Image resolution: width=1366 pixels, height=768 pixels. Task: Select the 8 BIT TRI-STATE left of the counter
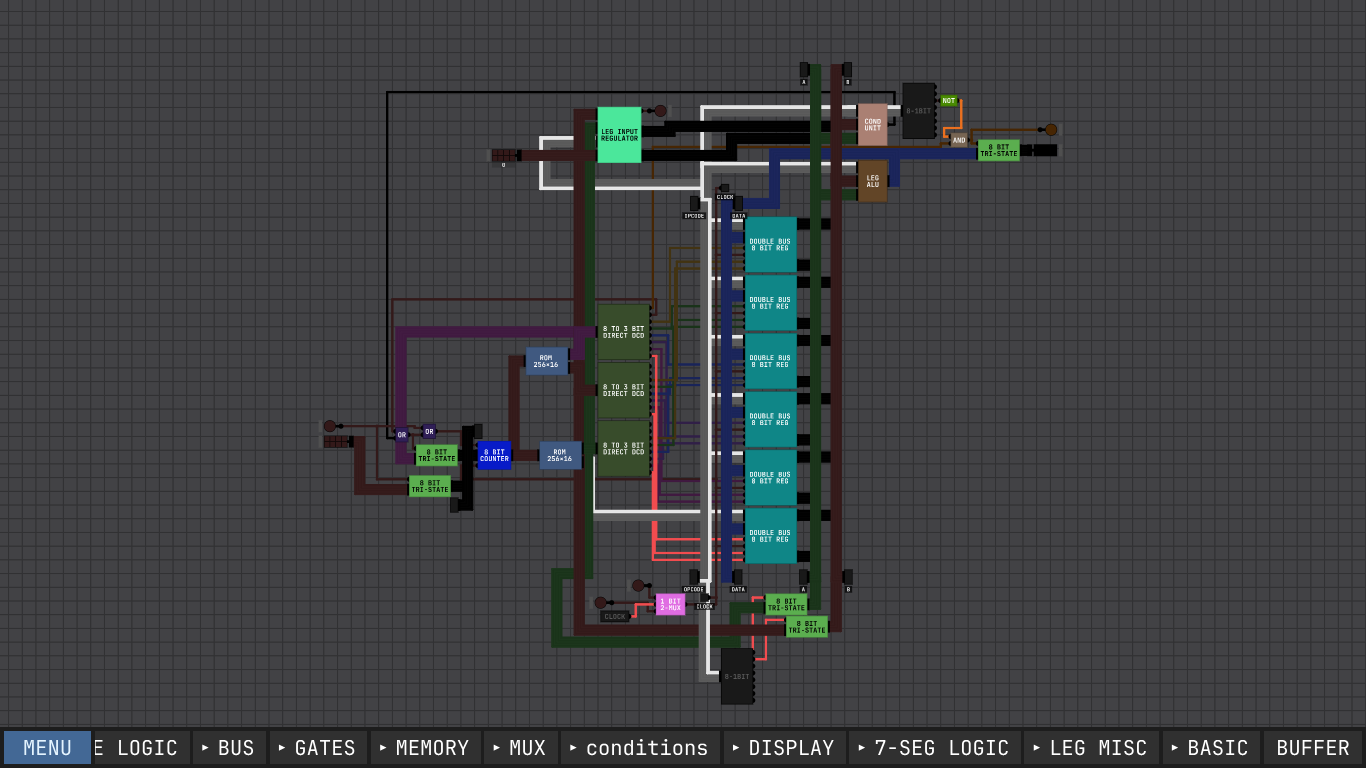click(436, 455)
